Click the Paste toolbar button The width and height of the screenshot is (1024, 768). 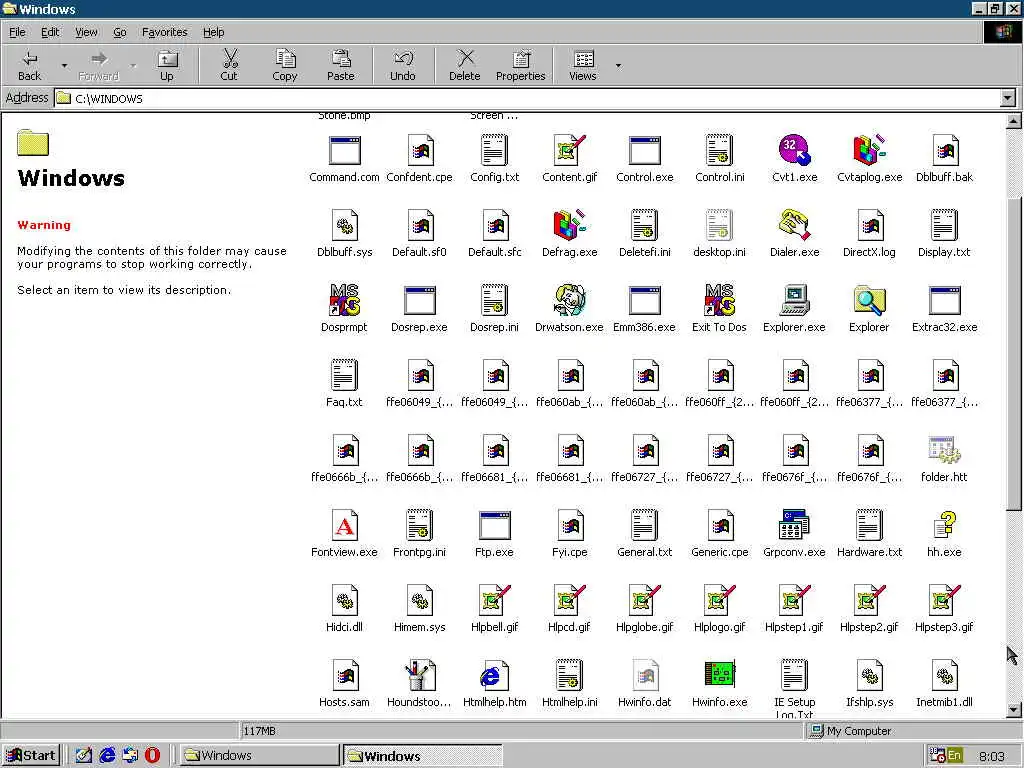pos(340,65)
